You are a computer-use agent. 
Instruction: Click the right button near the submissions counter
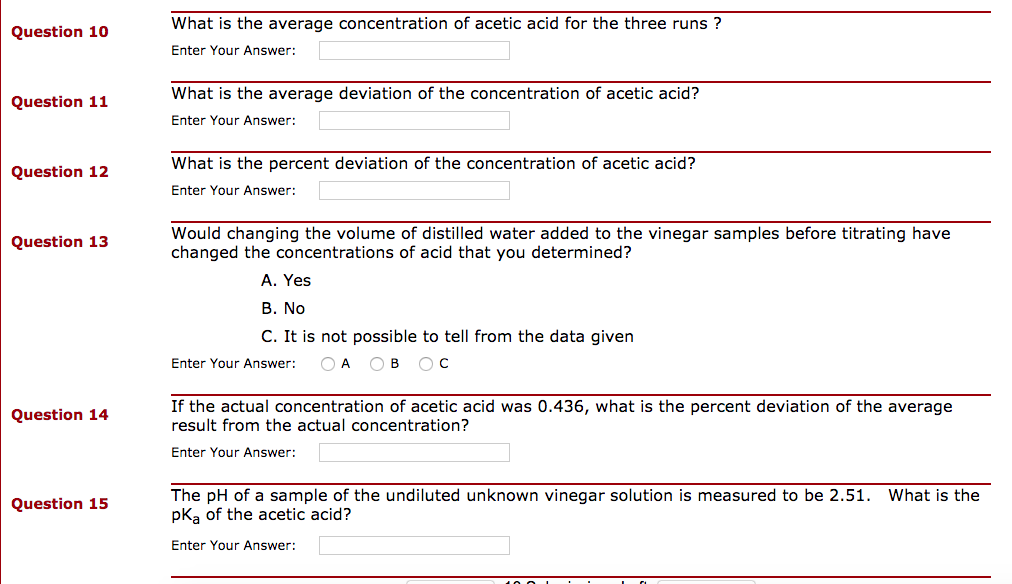pos(705,581)
